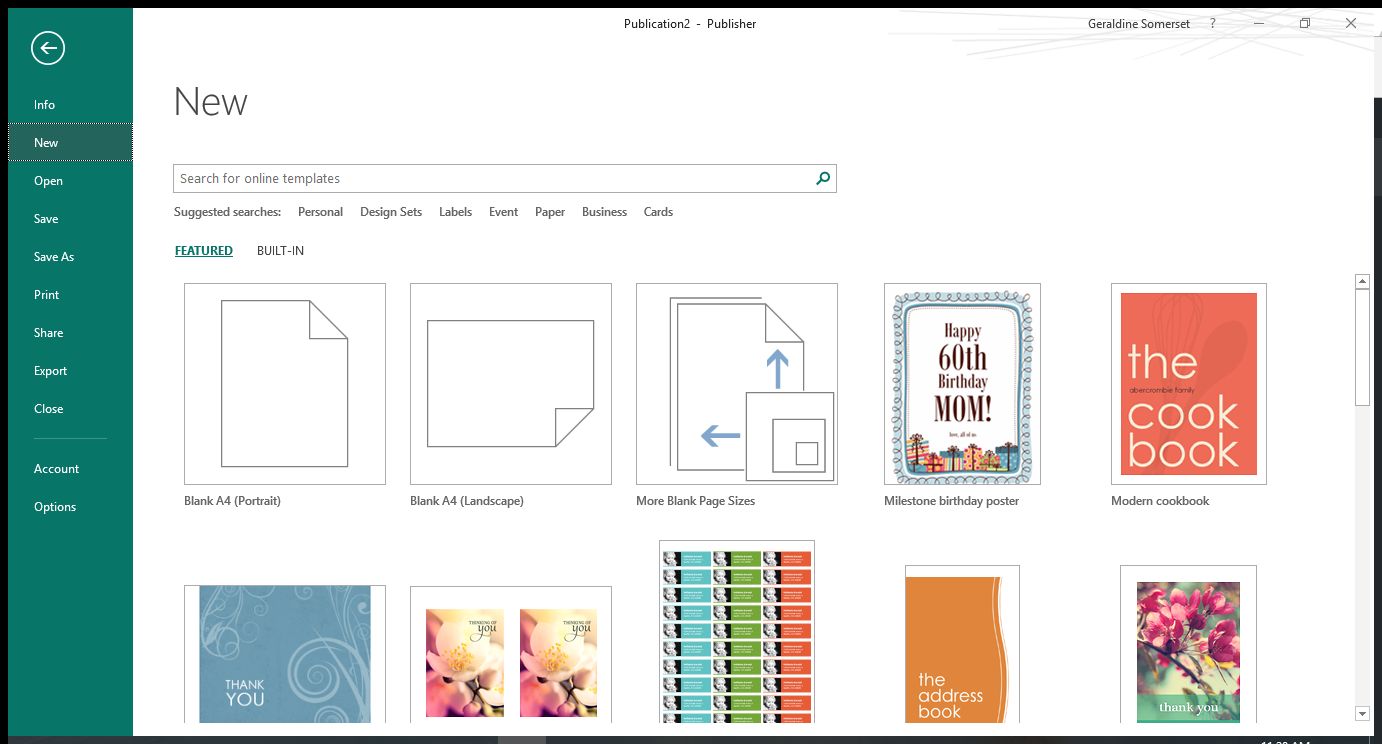Viewport: 1382px width, 744px height.
Task: Go to Save As in sidebar
Action: click(54, 257)
